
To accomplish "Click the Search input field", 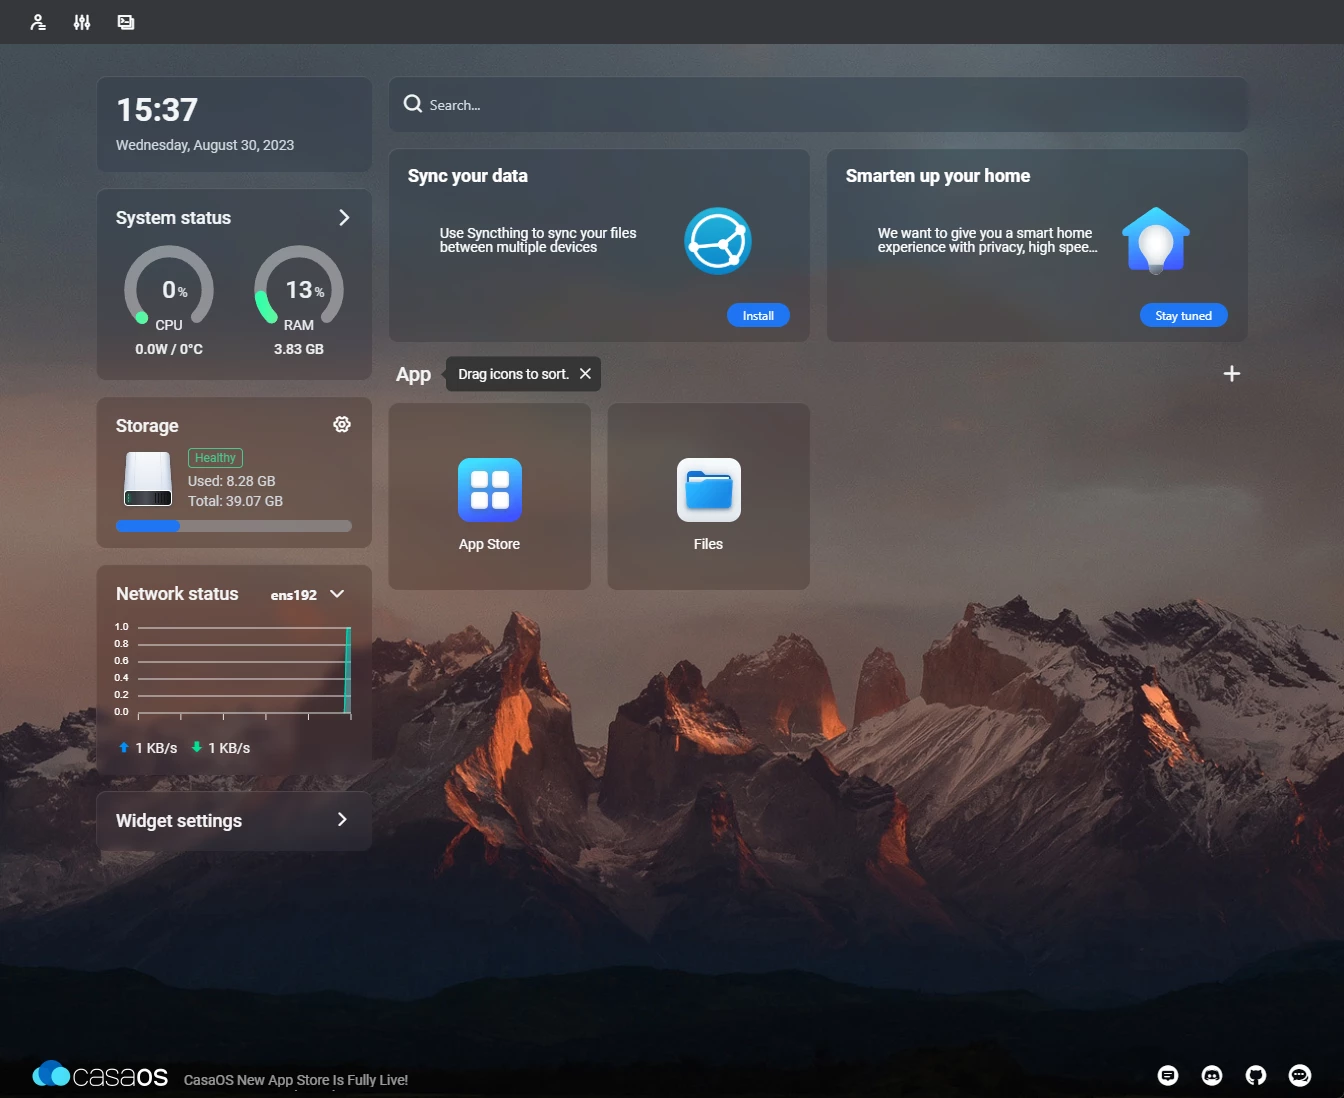I will (x=818, y=105).
